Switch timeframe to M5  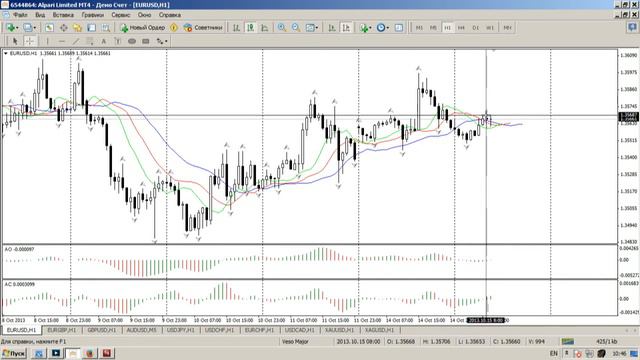click(x=433, y=28)
